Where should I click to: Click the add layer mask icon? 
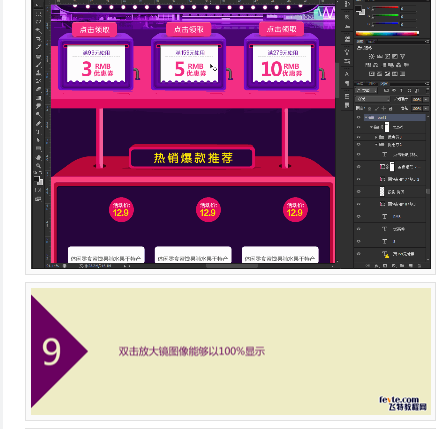click(385, 266)
